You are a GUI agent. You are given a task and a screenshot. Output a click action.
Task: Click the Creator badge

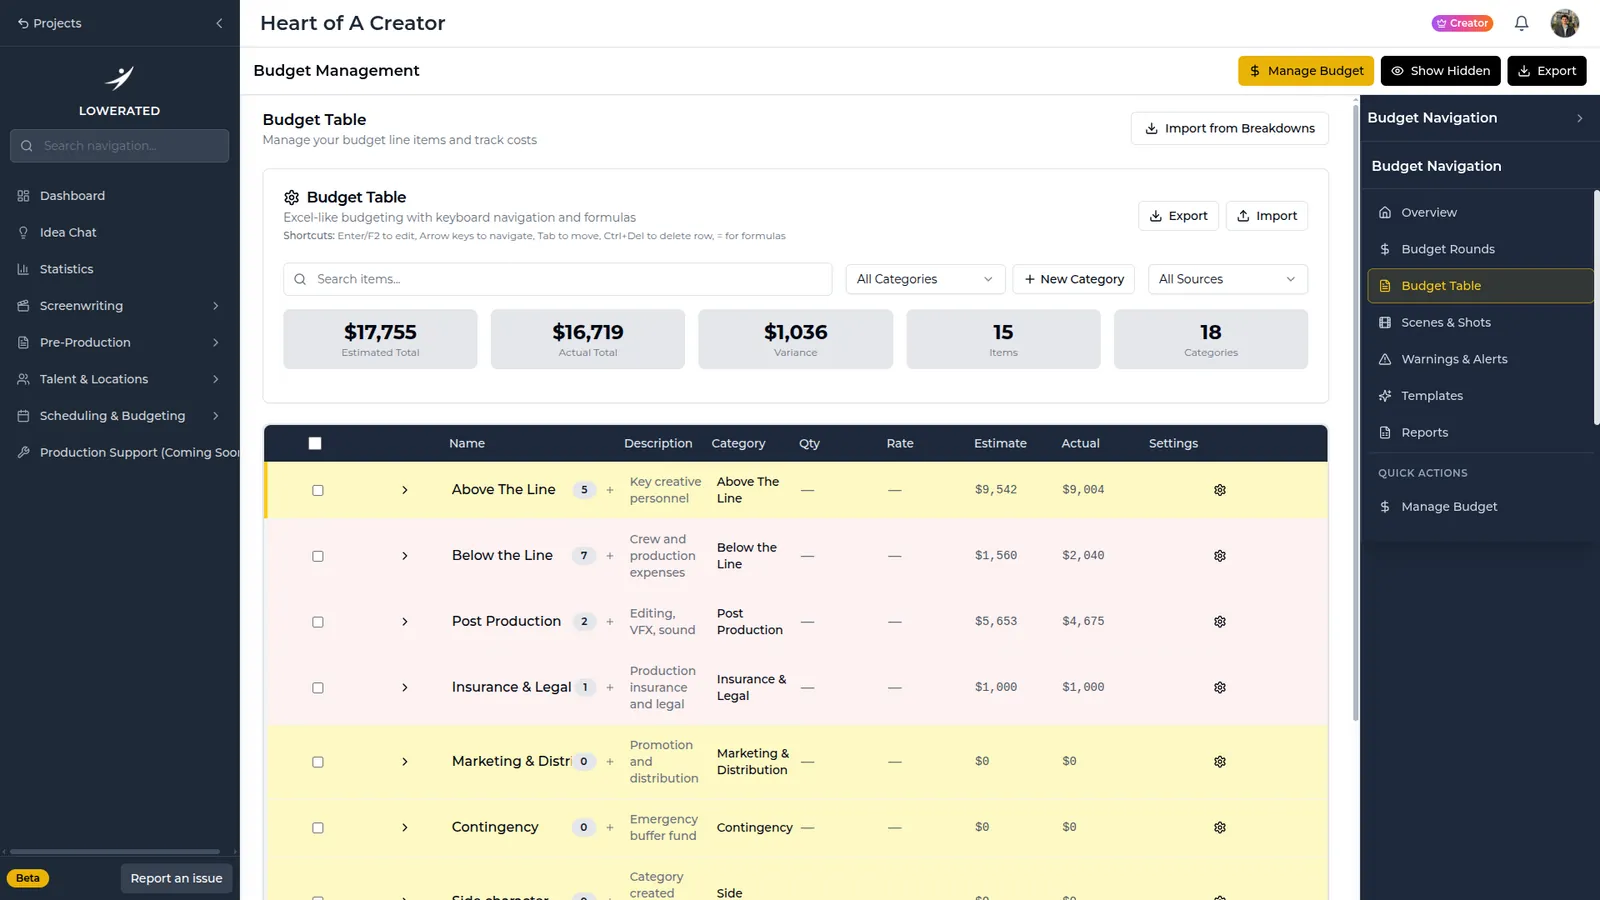click(x=1462, y=23)
